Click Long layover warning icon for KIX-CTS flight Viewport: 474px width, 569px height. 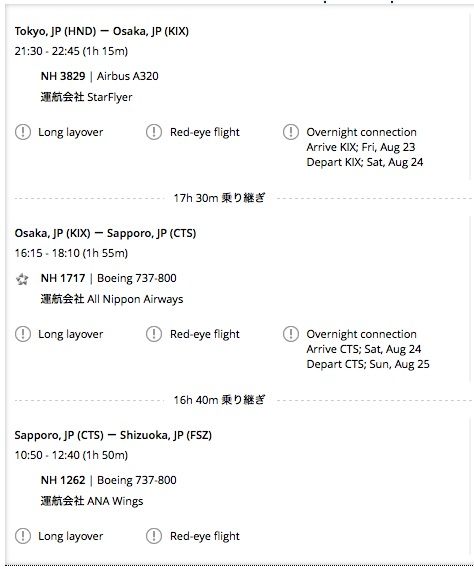pyautogui.click(x=23, y=334)
